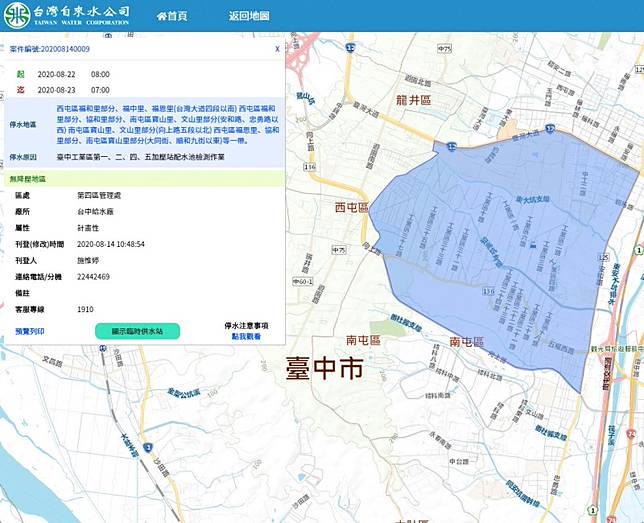The height and width of the screenshot is (523, 644).
Task: Open the 點我觀看 notice link
Action: 246,337
